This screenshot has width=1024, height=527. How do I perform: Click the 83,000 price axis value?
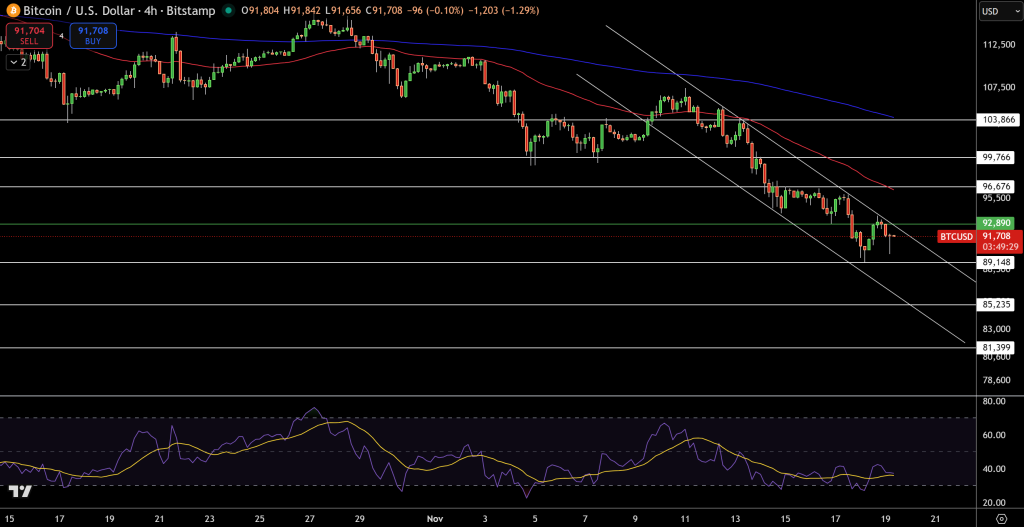999,328
